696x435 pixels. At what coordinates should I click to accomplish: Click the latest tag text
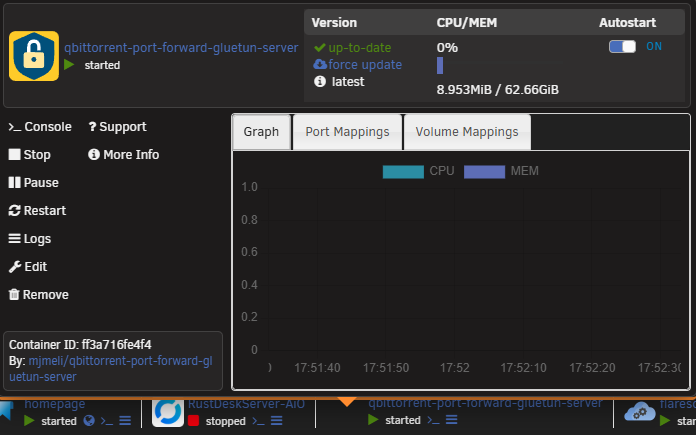point(348,82)
